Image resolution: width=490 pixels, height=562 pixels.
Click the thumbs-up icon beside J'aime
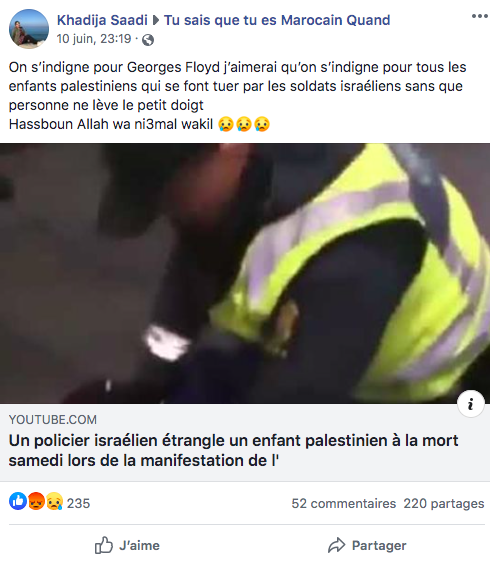click(104, 545)
